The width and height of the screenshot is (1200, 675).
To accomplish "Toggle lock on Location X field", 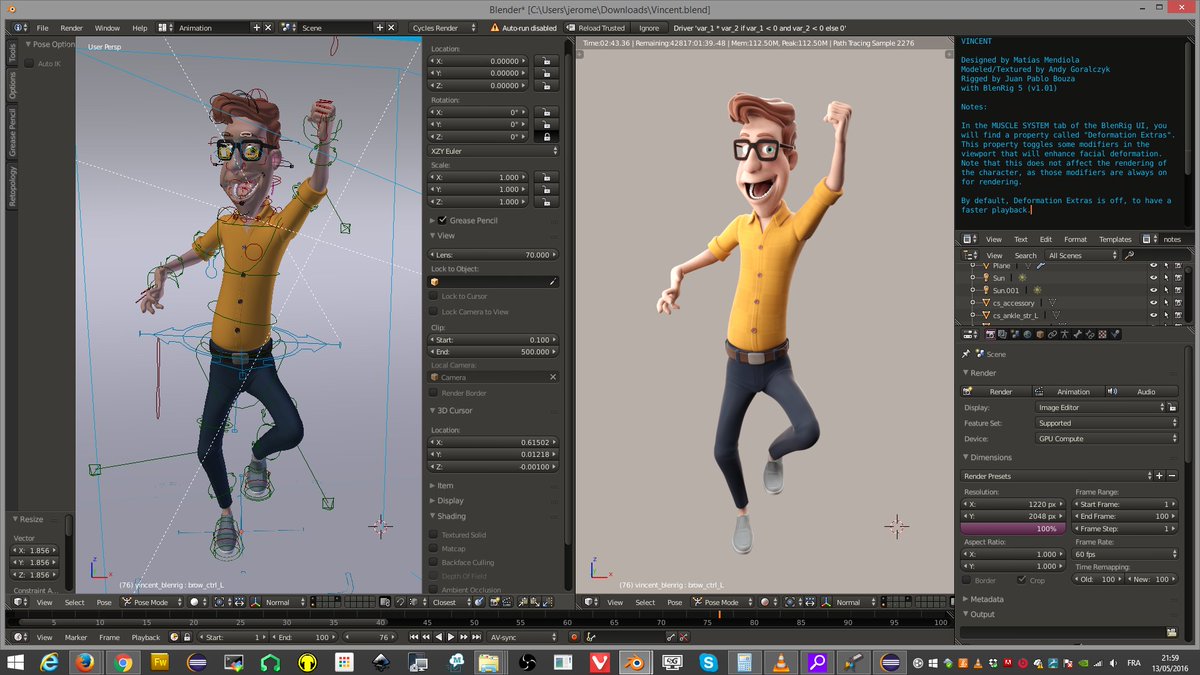I will [x=546, y=61].
